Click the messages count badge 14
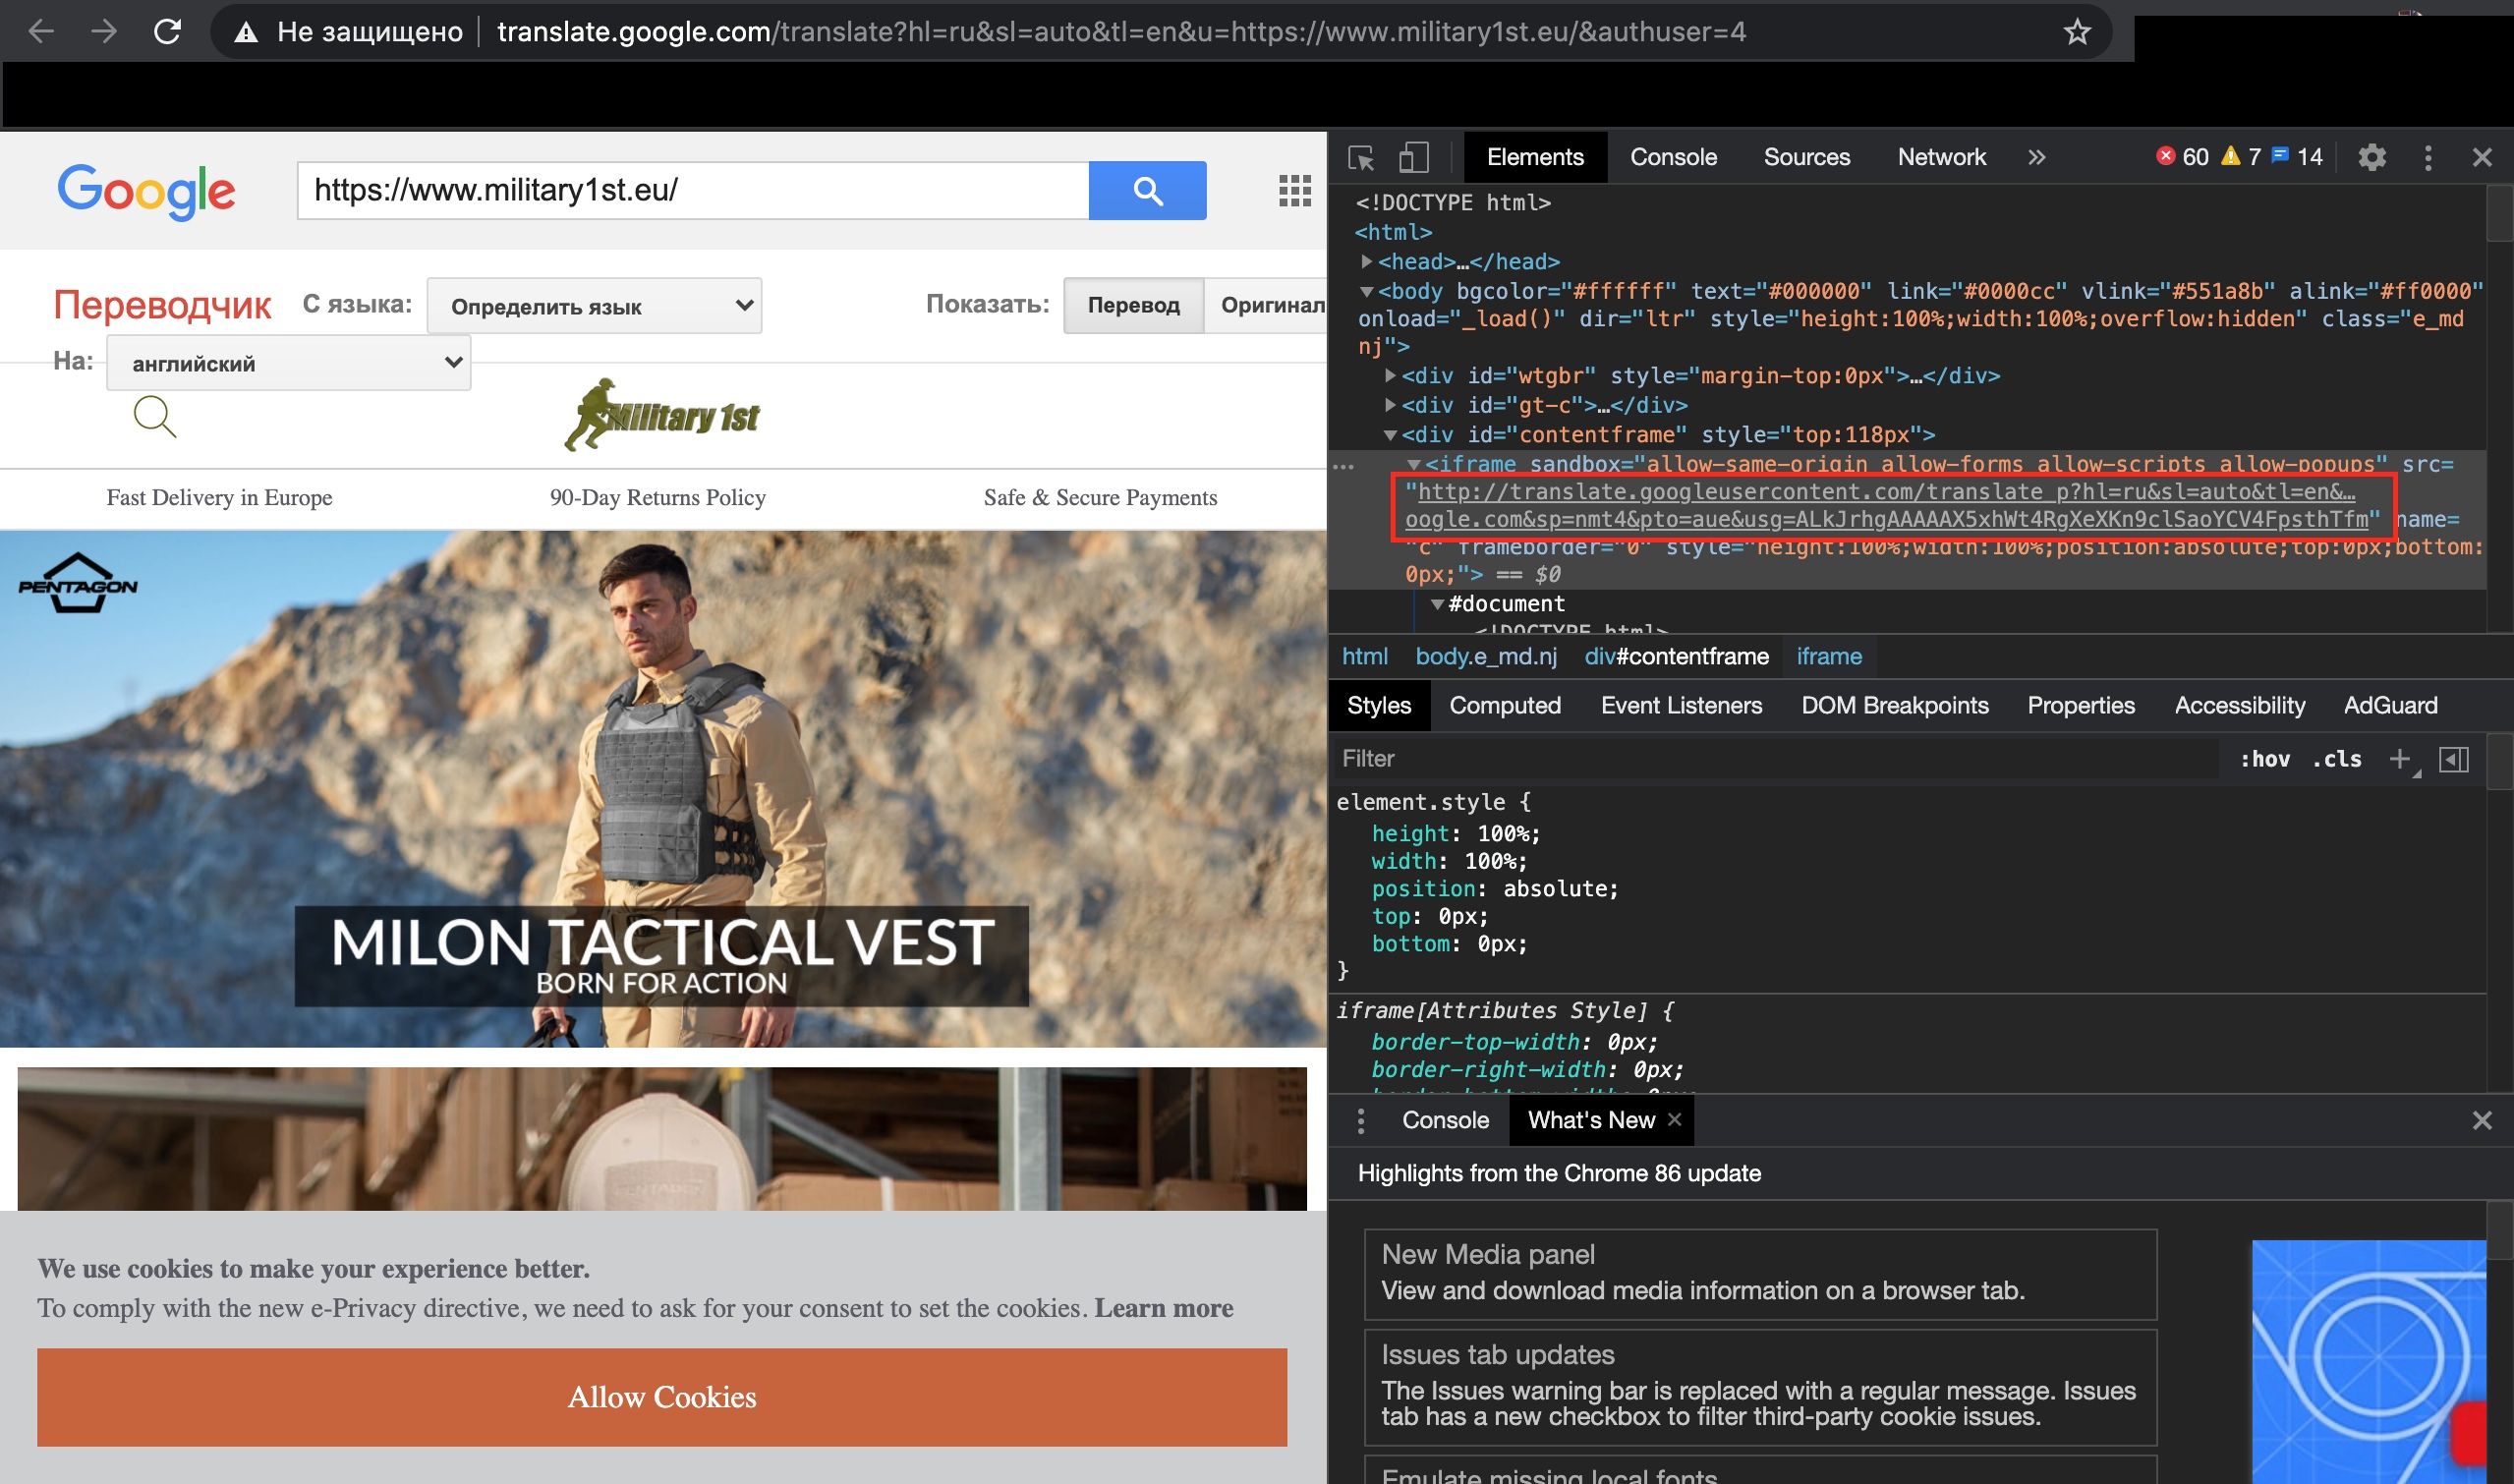The image size is (2514, 1484). click(2297, 156)
